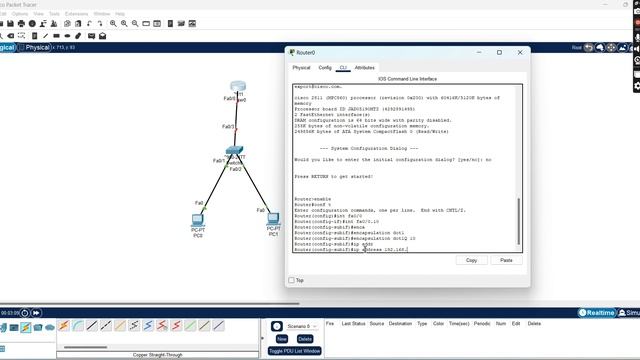Choose the automatic connection lightning cable
The height and width of the screenshot is (360, 640).
click(64, 325)
